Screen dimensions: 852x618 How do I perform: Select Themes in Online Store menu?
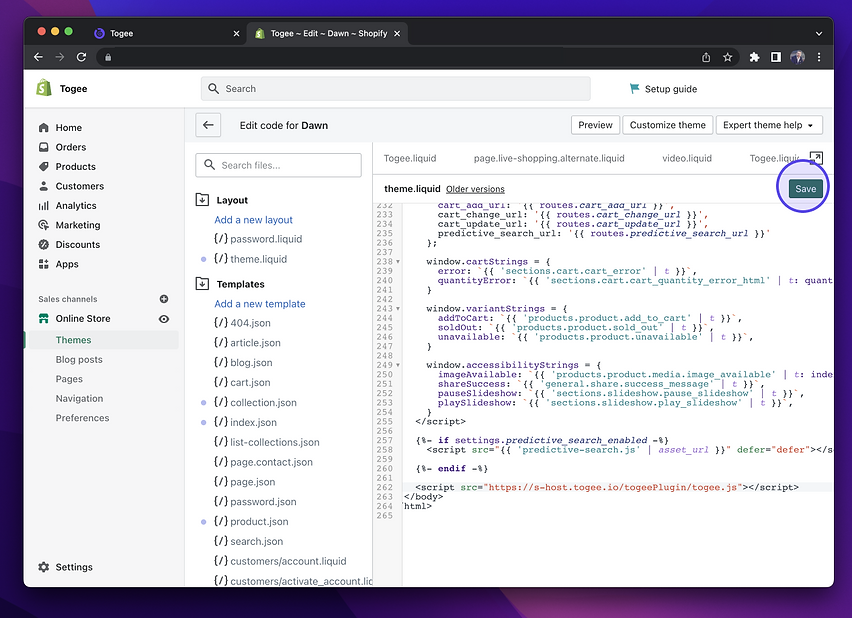point(73,340)
